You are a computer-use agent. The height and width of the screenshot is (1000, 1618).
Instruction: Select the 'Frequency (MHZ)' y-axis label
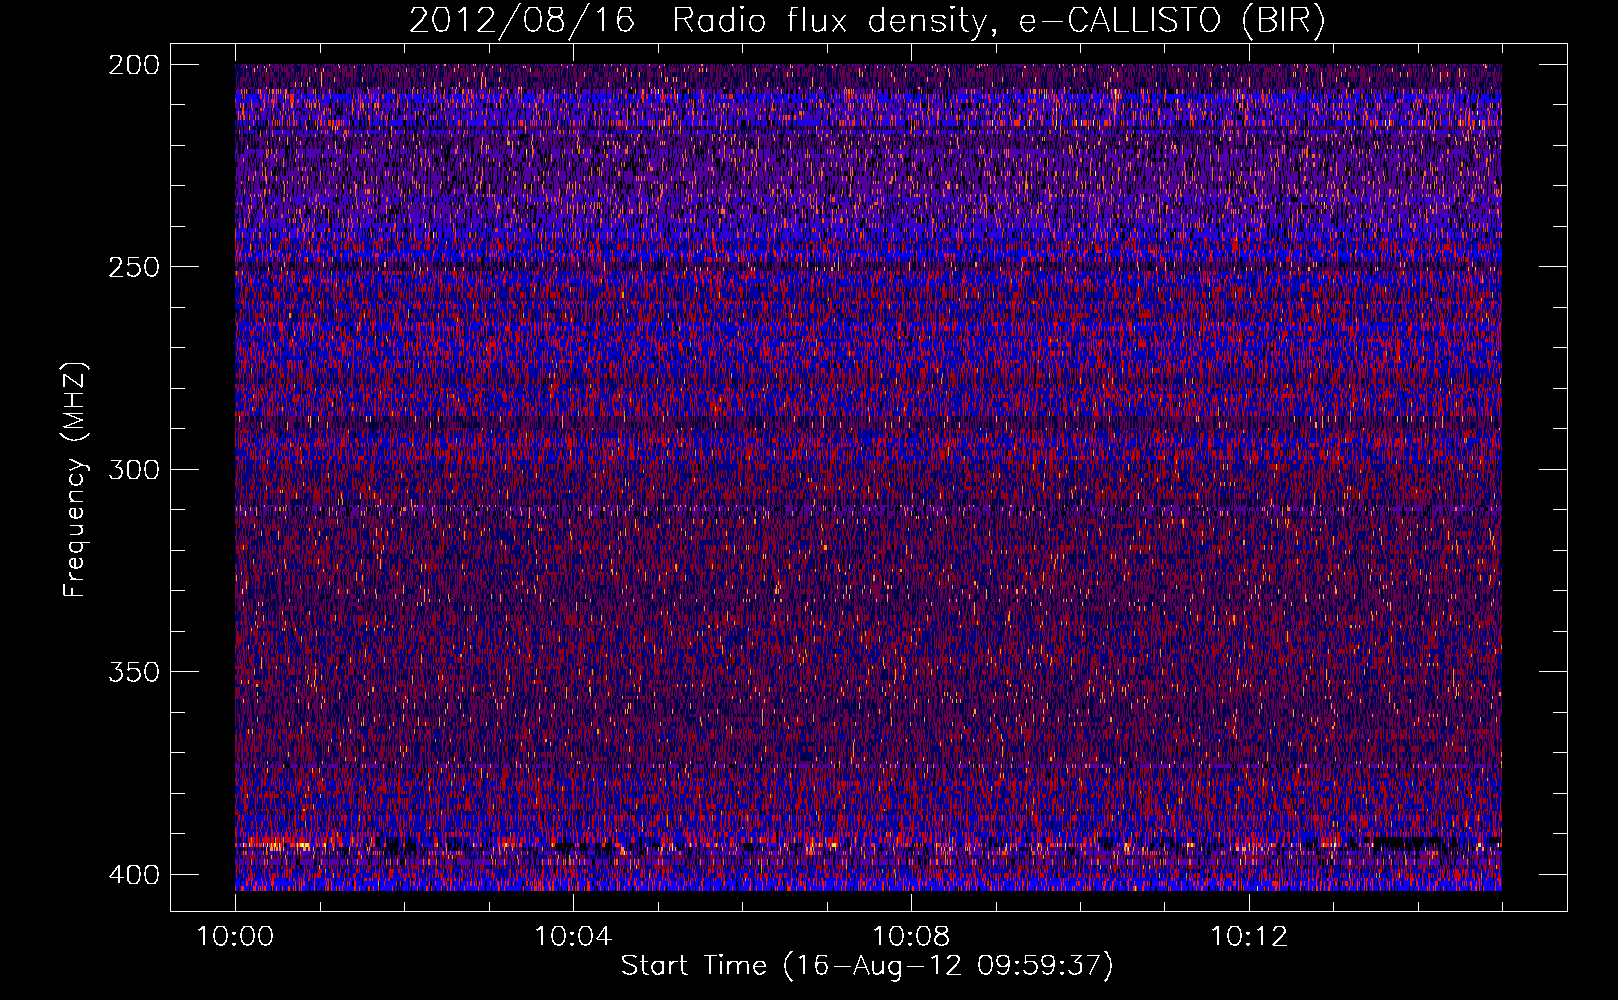[x=75, y=479]
